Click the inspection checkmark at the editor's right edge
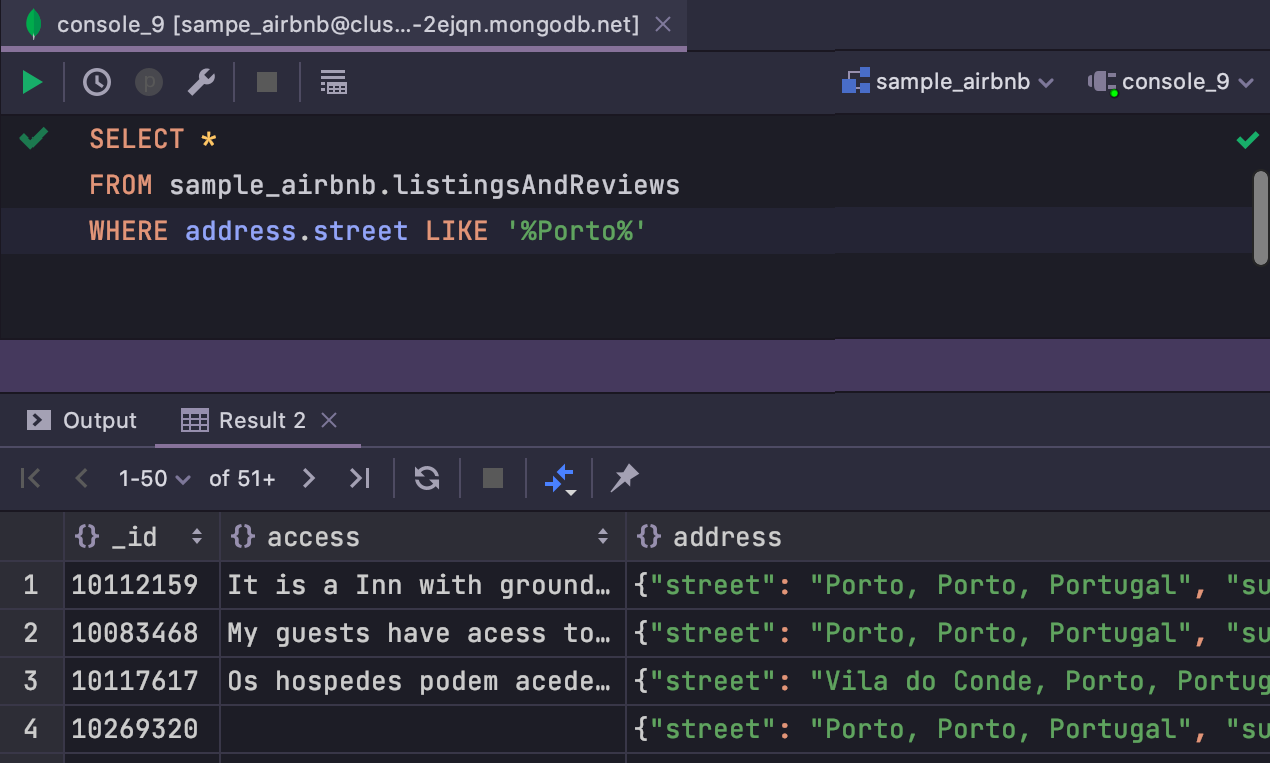The image size is (1270, 763). [x=1247, y=140]
